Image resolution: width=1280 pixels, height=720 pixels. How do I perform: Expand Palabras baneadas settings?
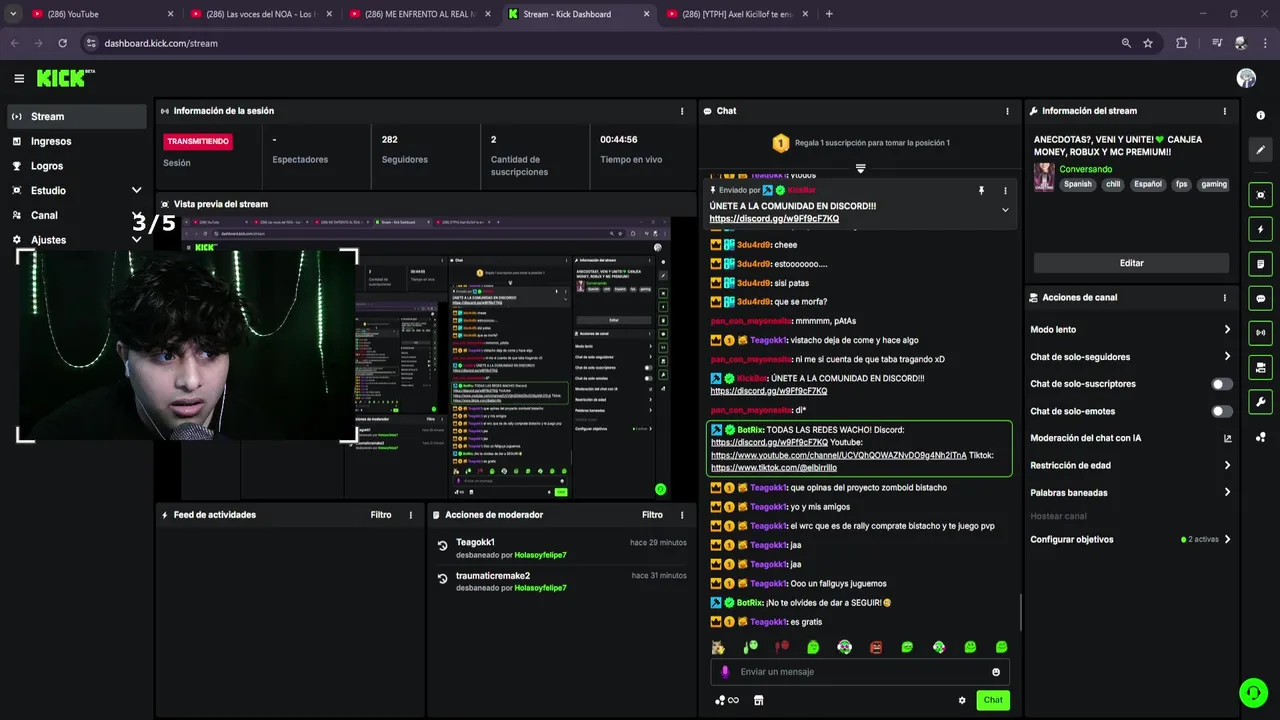(1227, 492)
